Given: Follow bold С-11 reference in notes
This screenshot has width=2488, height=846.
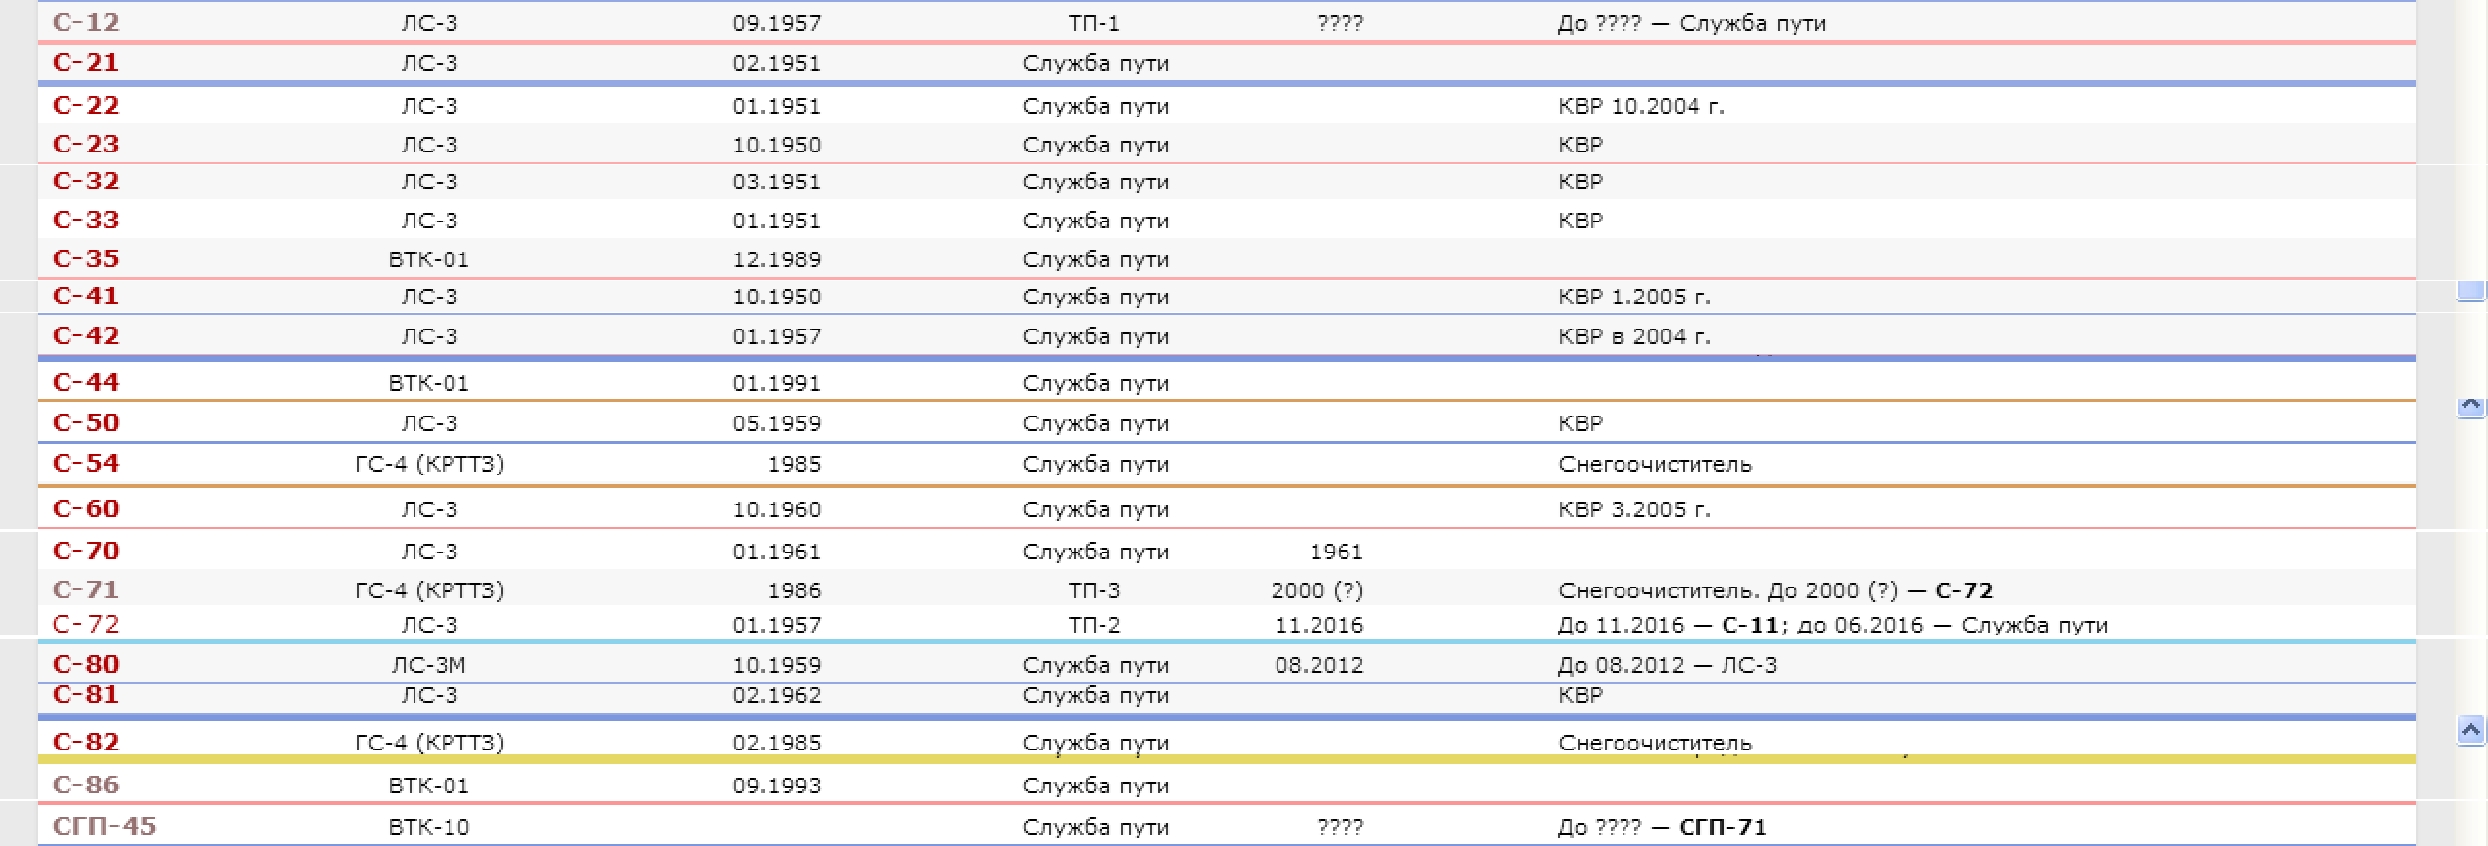Looking at the screenshot, I should pos(1750,625).
